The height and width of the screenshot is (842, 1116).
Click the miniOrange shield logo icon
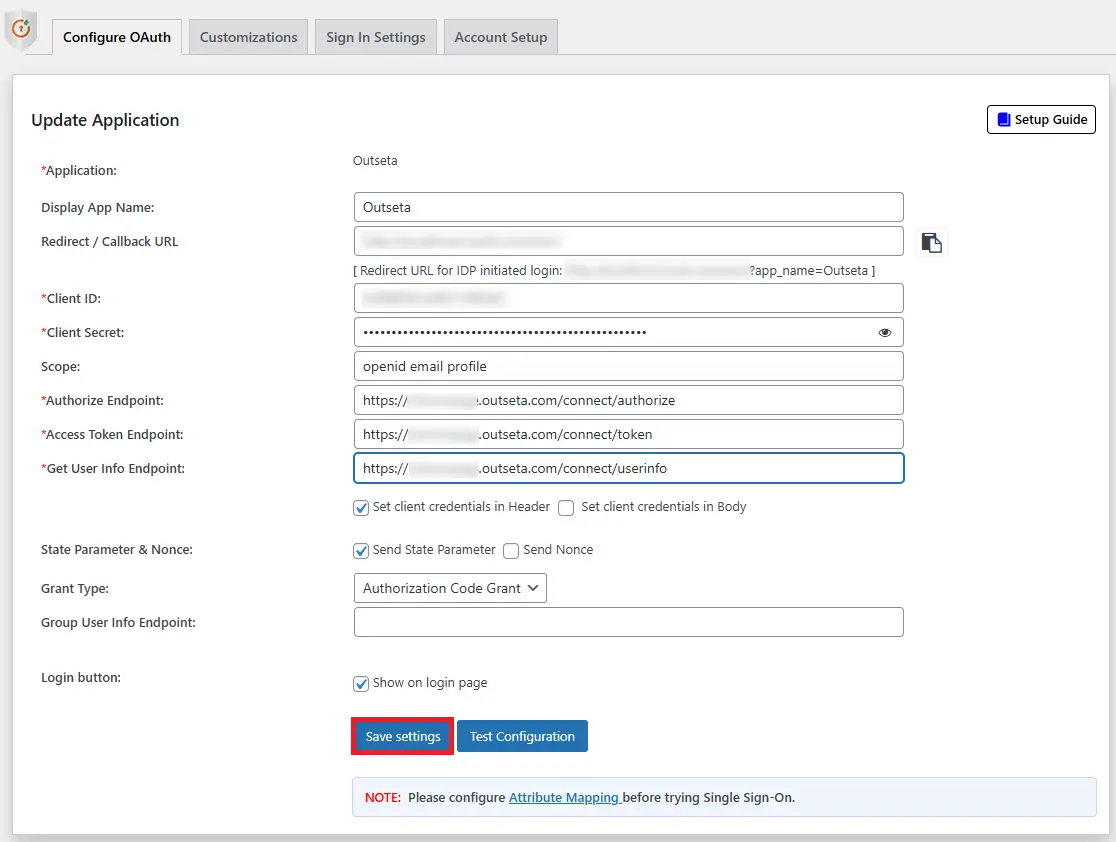(21, 29)
